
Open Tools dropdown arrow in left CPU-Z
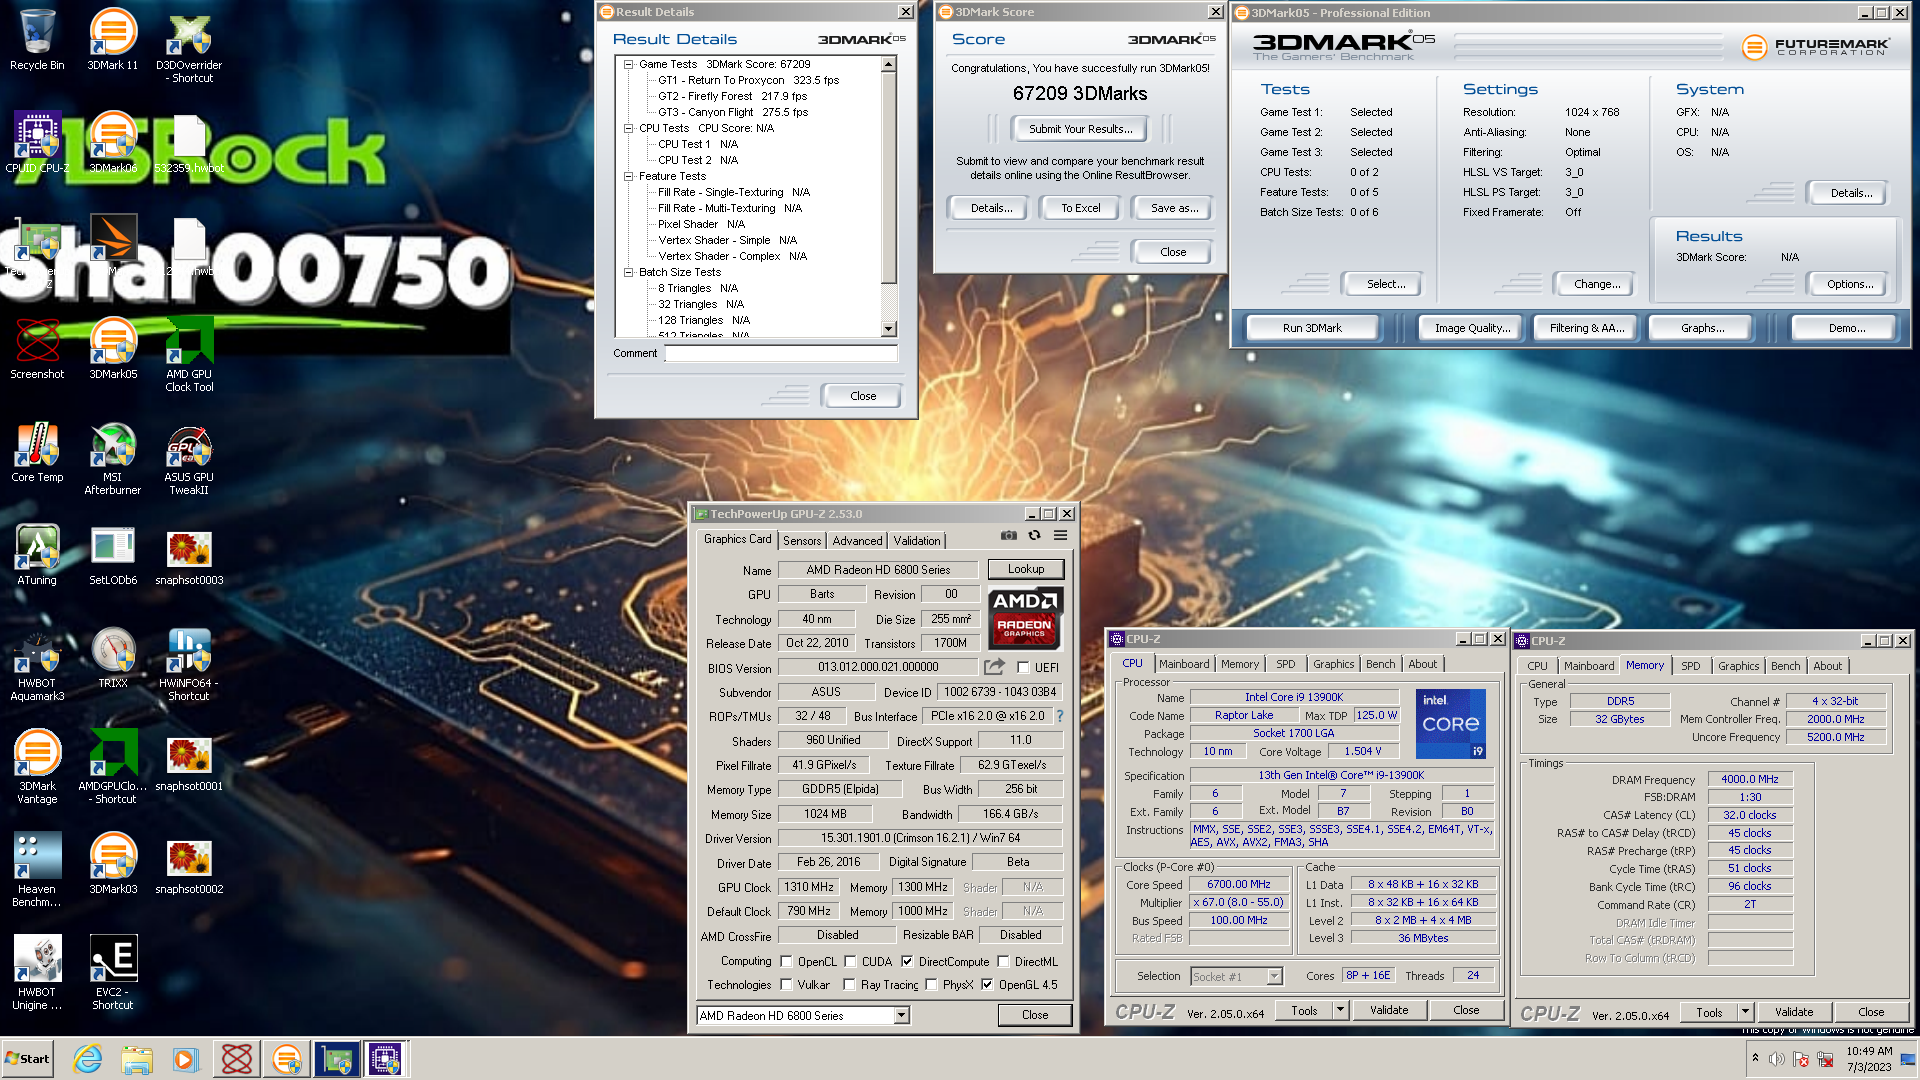[x=1341, y=1011]
